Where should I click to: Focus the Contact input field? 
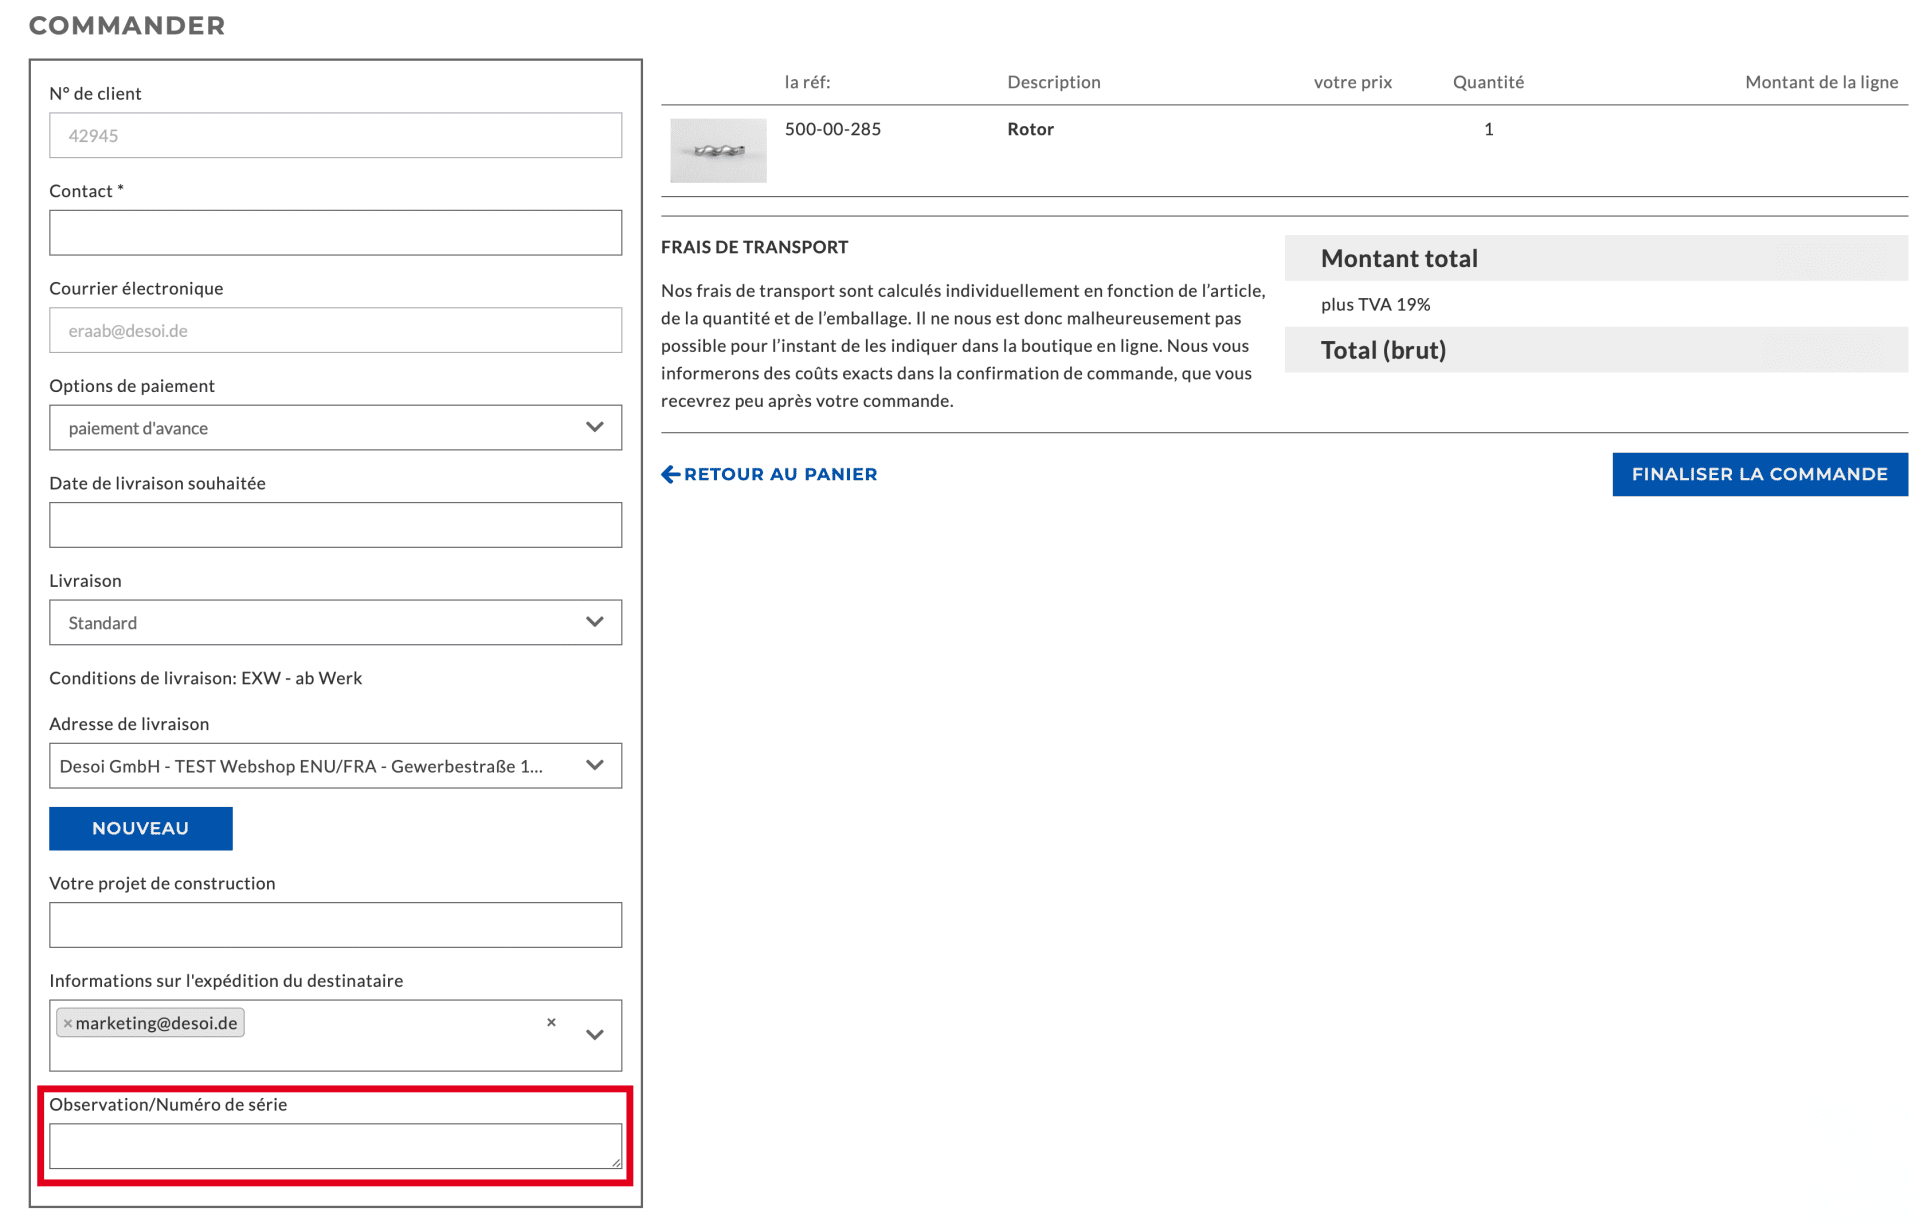[335, 233]
